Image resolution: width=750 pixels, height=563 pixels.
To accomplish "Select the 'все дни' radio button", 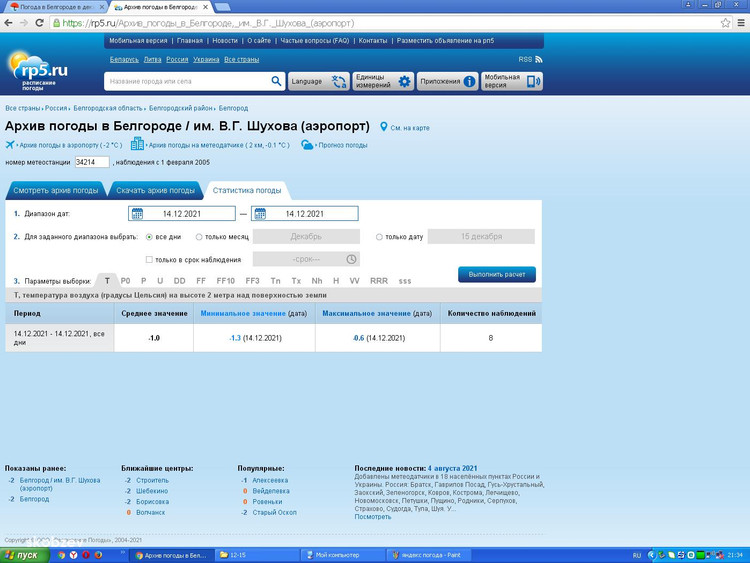I will click(150, 237).
